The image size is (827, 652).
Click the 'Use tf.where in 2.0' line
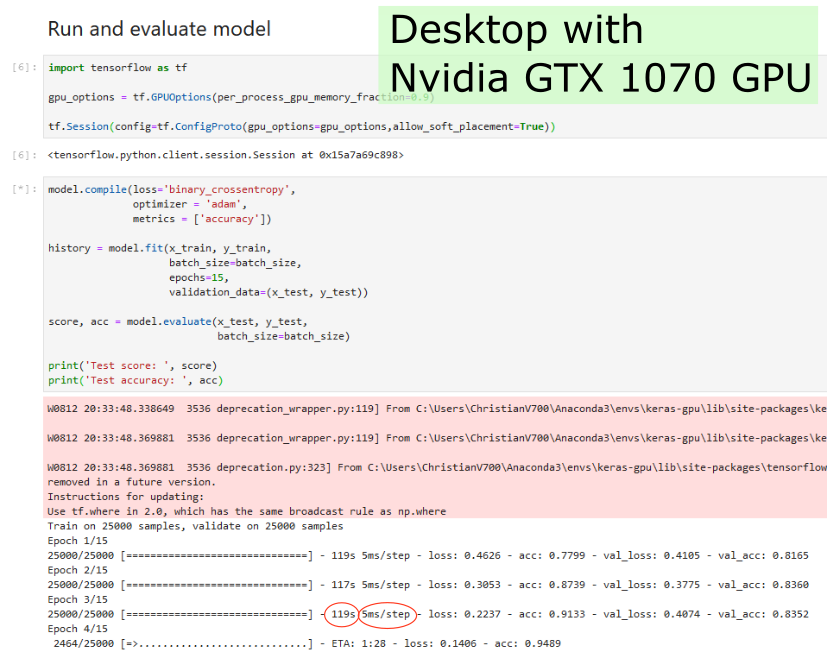point(246,512)
